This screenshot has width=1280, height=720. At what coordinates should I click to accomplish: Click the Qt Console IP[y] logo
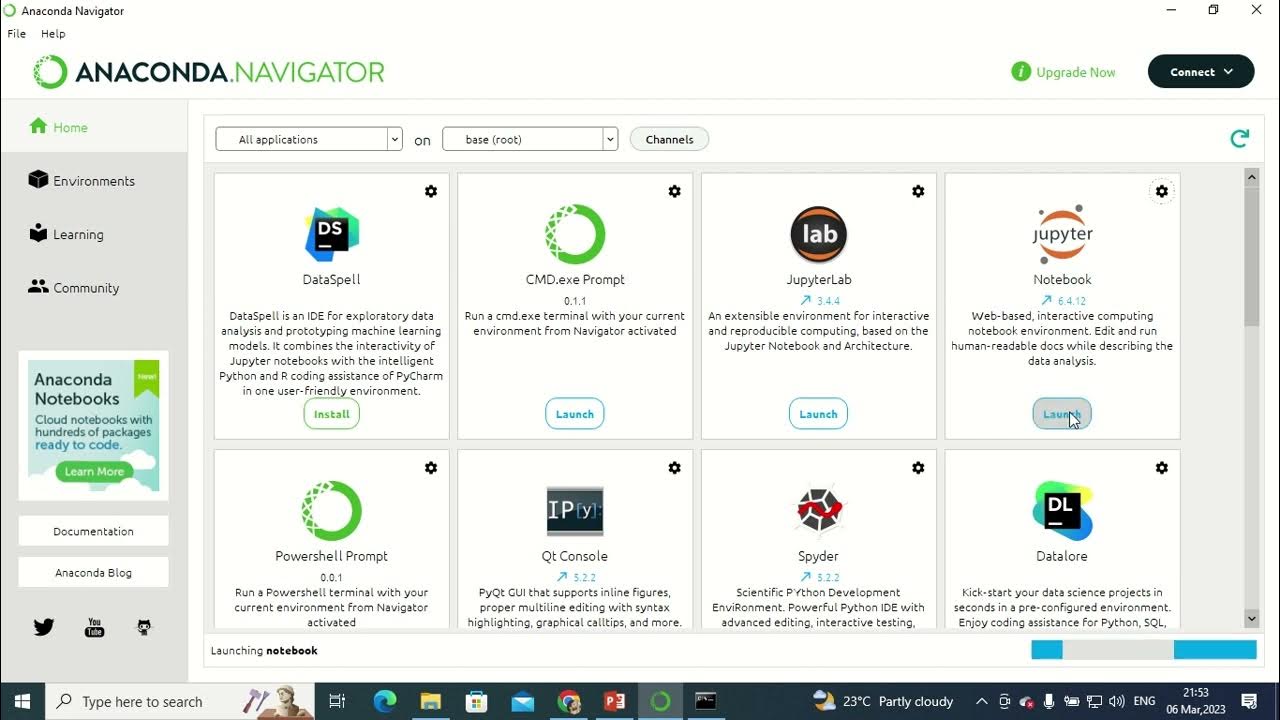[x=575, y=511]
